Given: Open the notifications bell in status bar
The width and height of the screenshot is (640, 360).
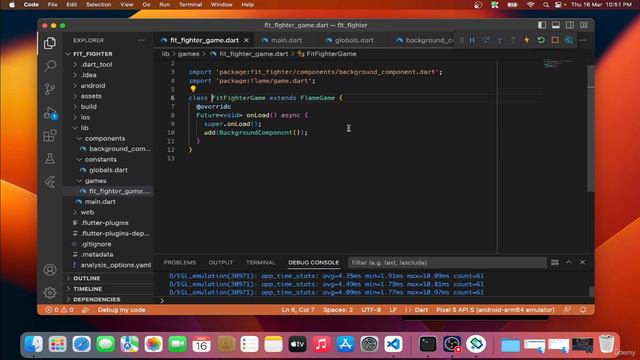Looking at the screenshot, I should coord(583,310).
